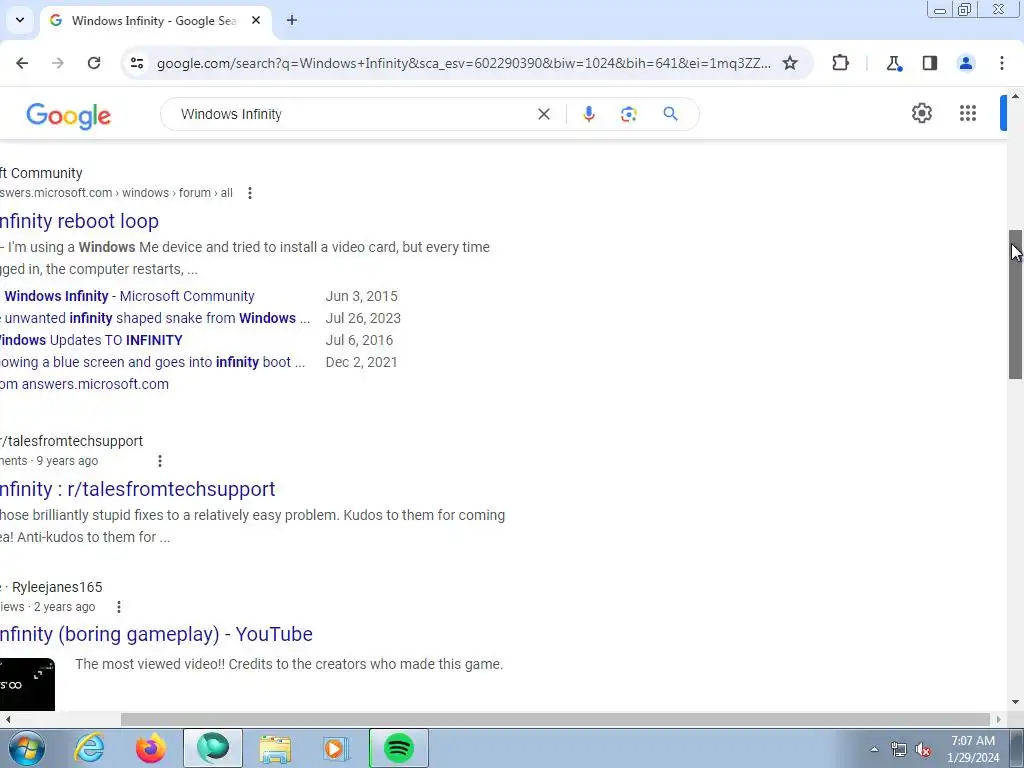Click the address bar URL

pyautogui.click(x=464, y=63)
